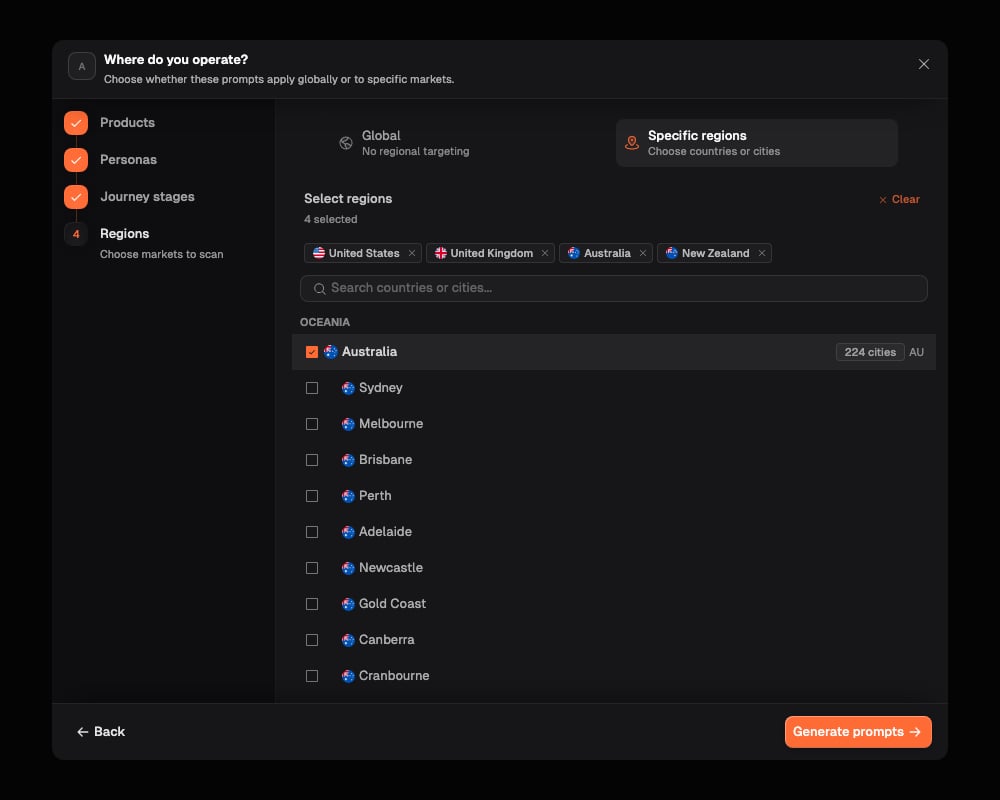
Task: Focus the Search countries or cities field
Action: click(x=614, y=288)
